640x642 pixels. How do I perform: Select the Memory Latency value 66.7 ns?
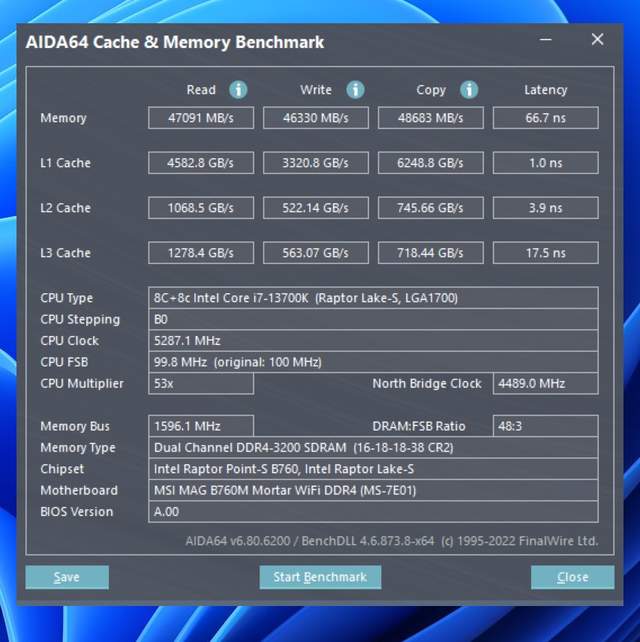(x=545, y=118)
